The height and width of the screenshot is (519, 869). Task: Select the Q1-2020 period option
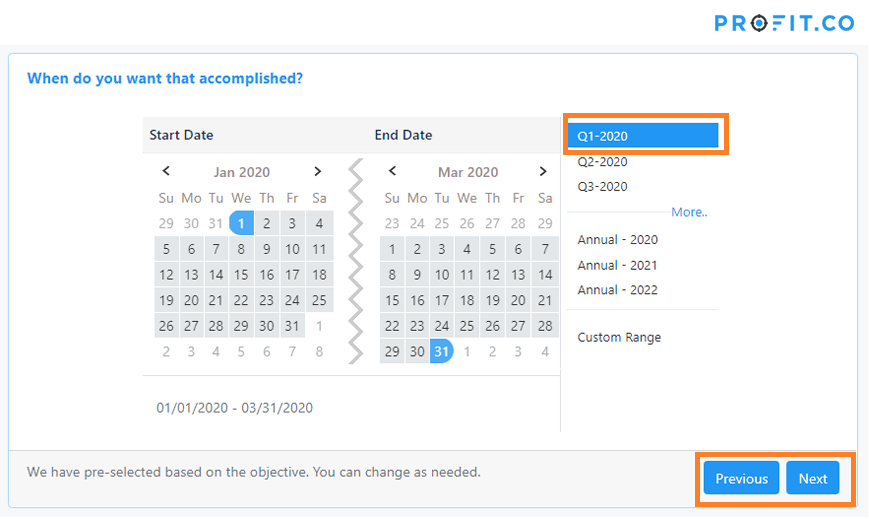point(642,136)
